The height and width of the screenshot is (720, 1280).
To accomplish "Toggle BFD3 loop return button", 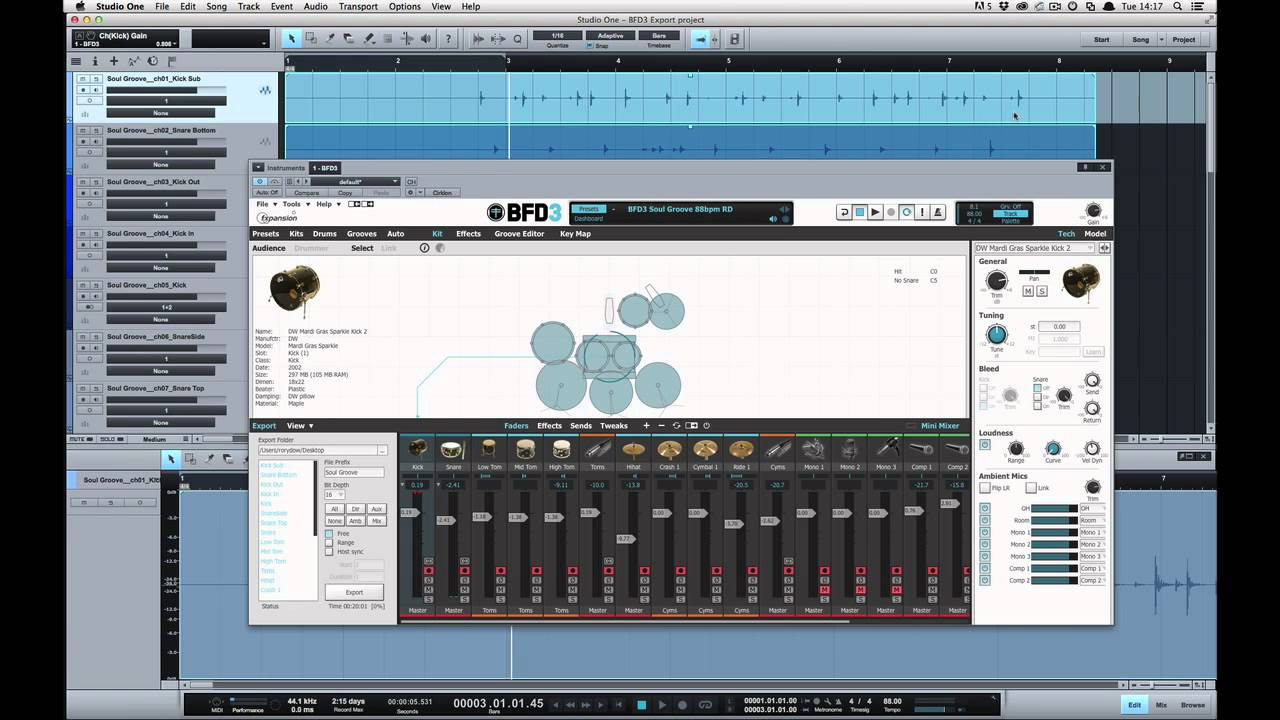I will (844, 212).
